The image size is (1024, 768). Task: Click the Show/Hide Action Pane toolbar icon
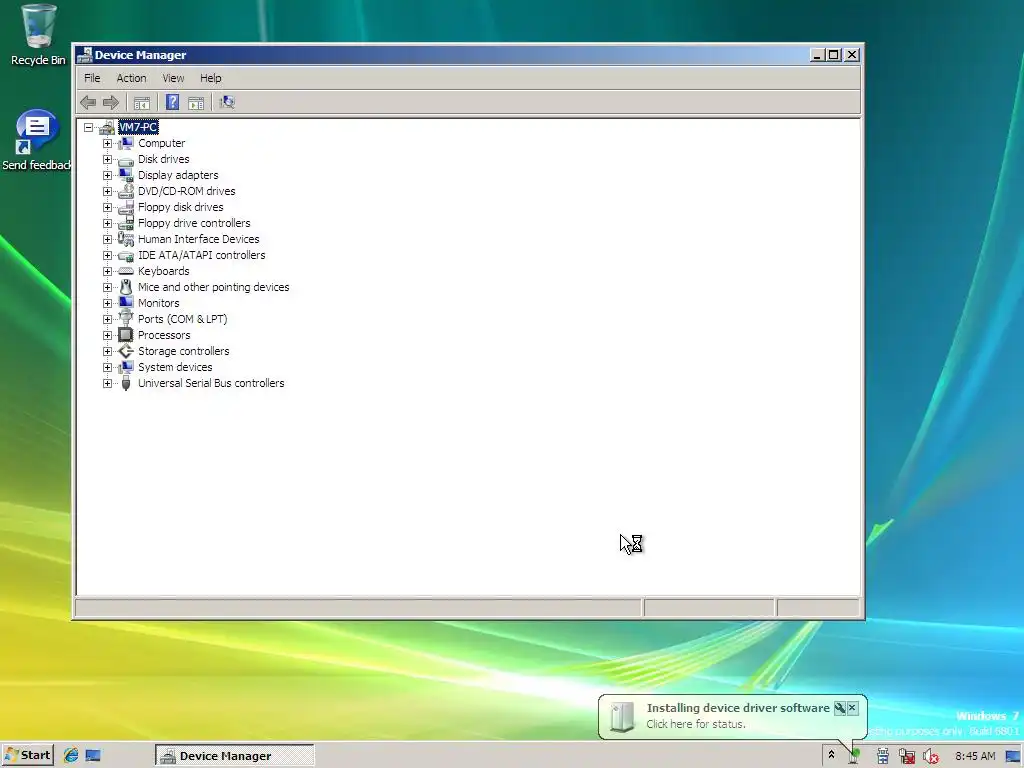196,103
